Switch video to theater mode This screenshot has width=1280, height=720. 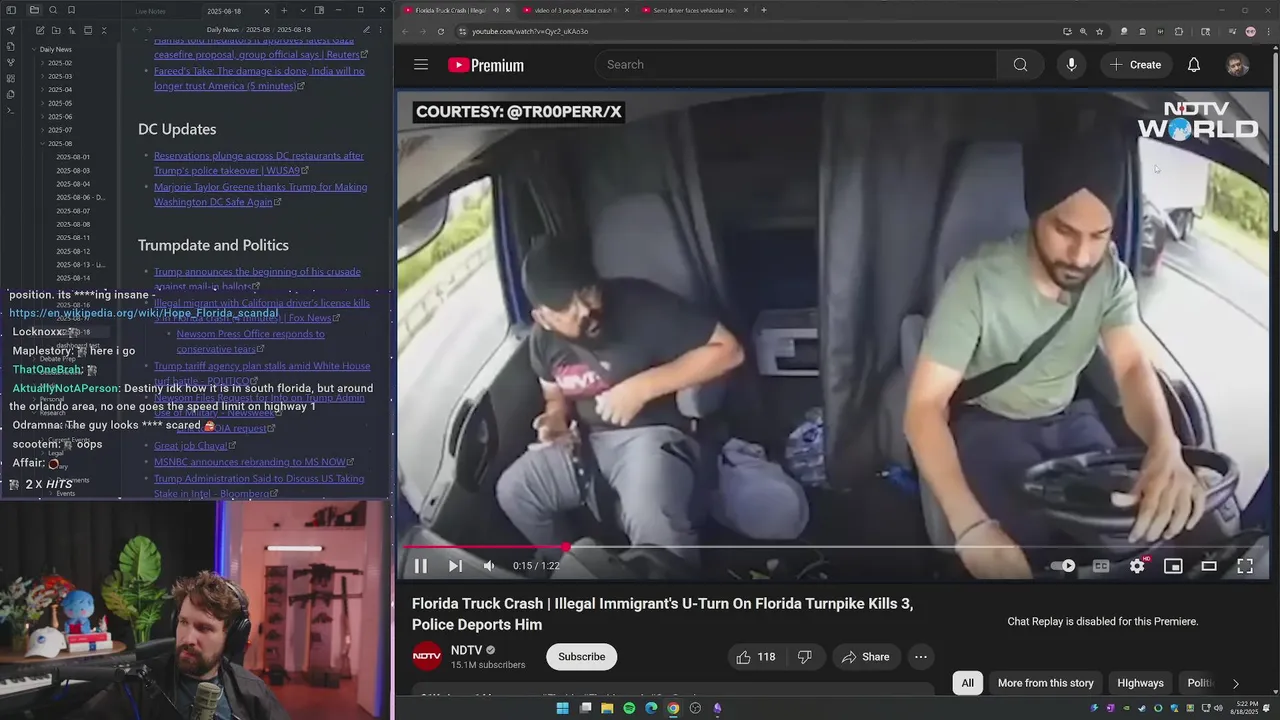(1209, 566)
